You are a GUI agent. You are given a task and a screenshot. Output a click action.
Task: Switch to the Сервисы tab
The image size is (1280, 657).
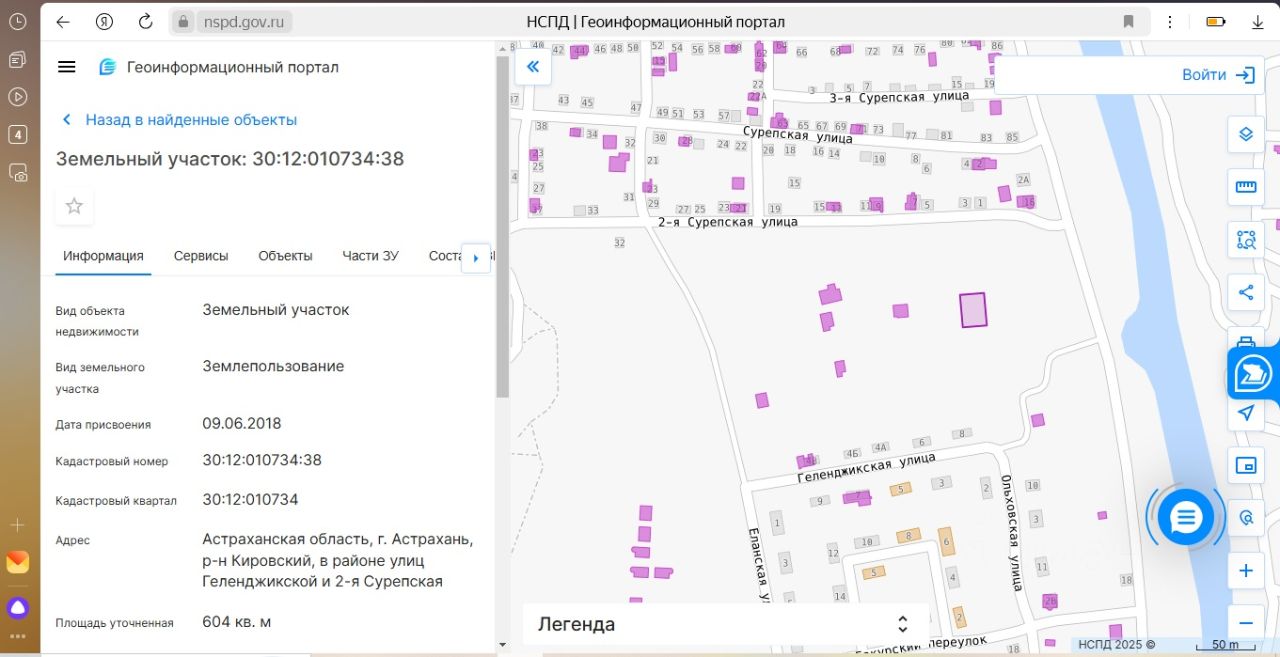click(201, 256)
